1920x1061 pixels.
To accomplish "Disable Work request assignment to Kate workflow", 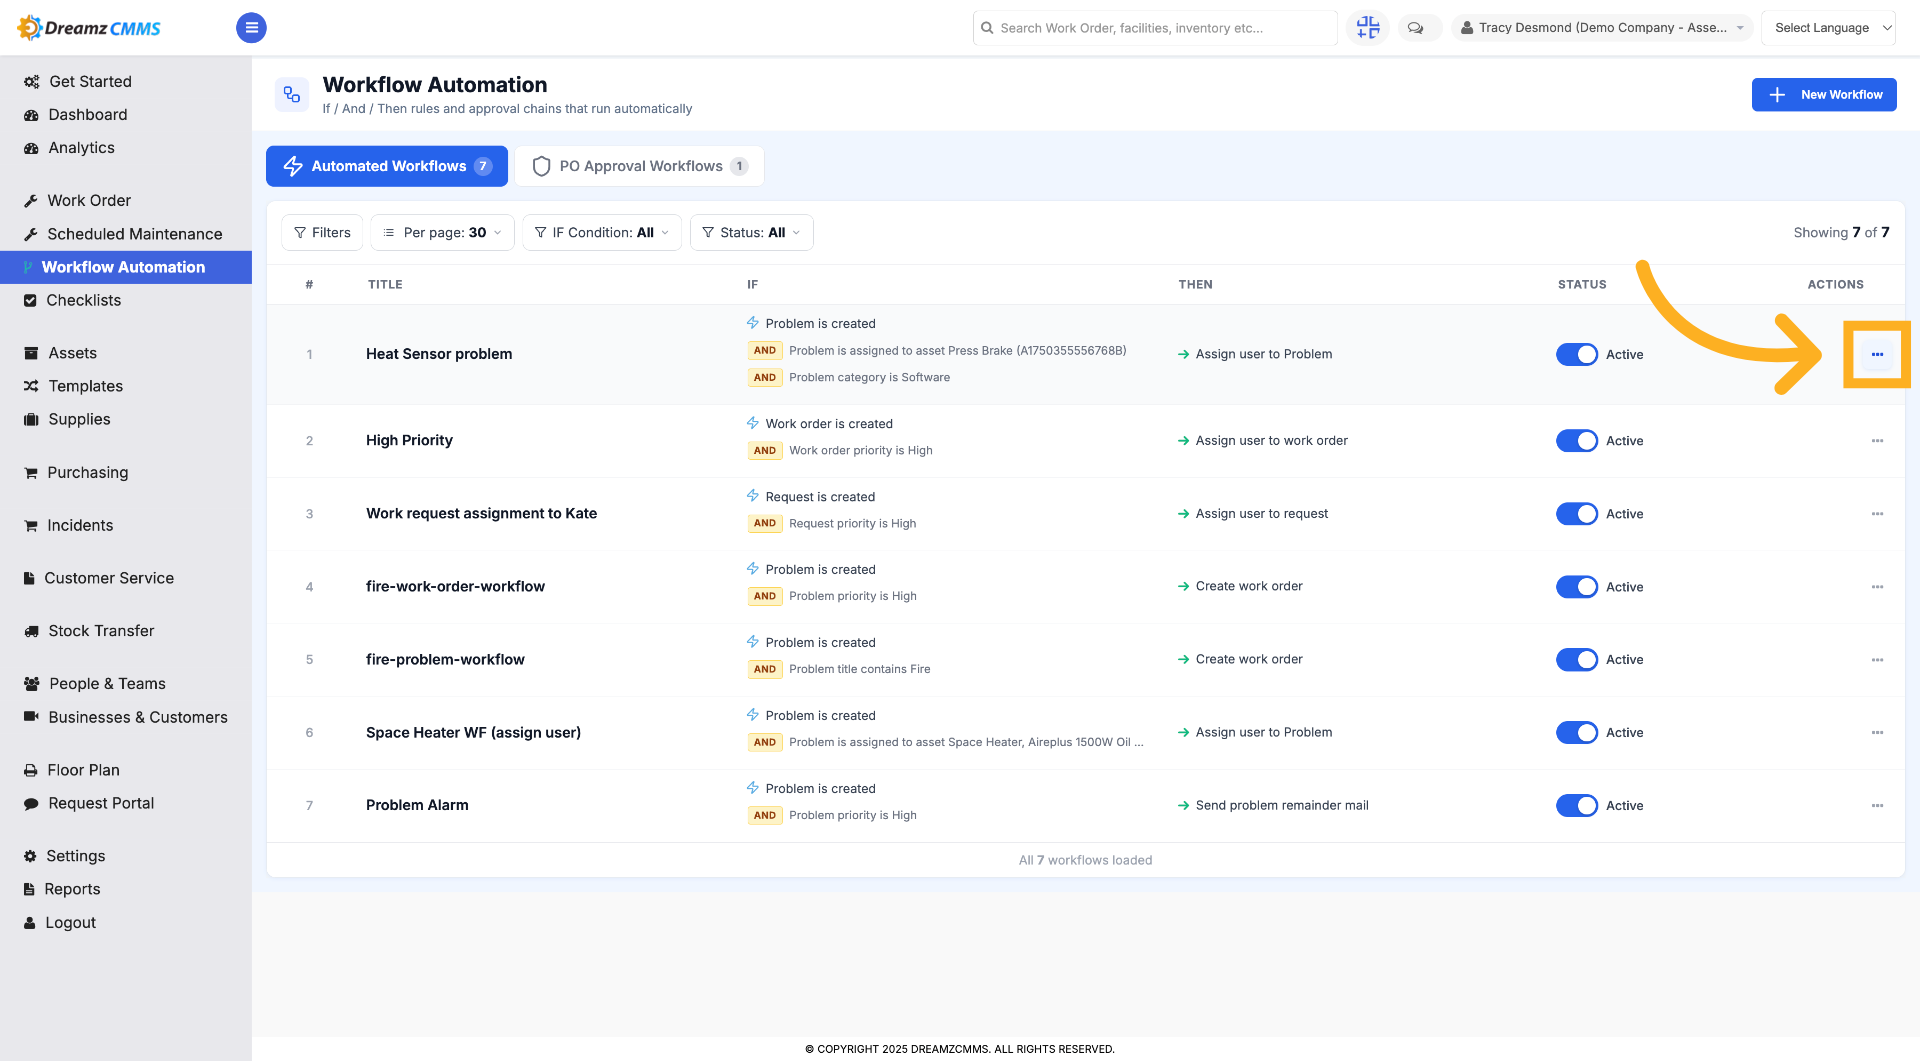I will click(1577, 514).
